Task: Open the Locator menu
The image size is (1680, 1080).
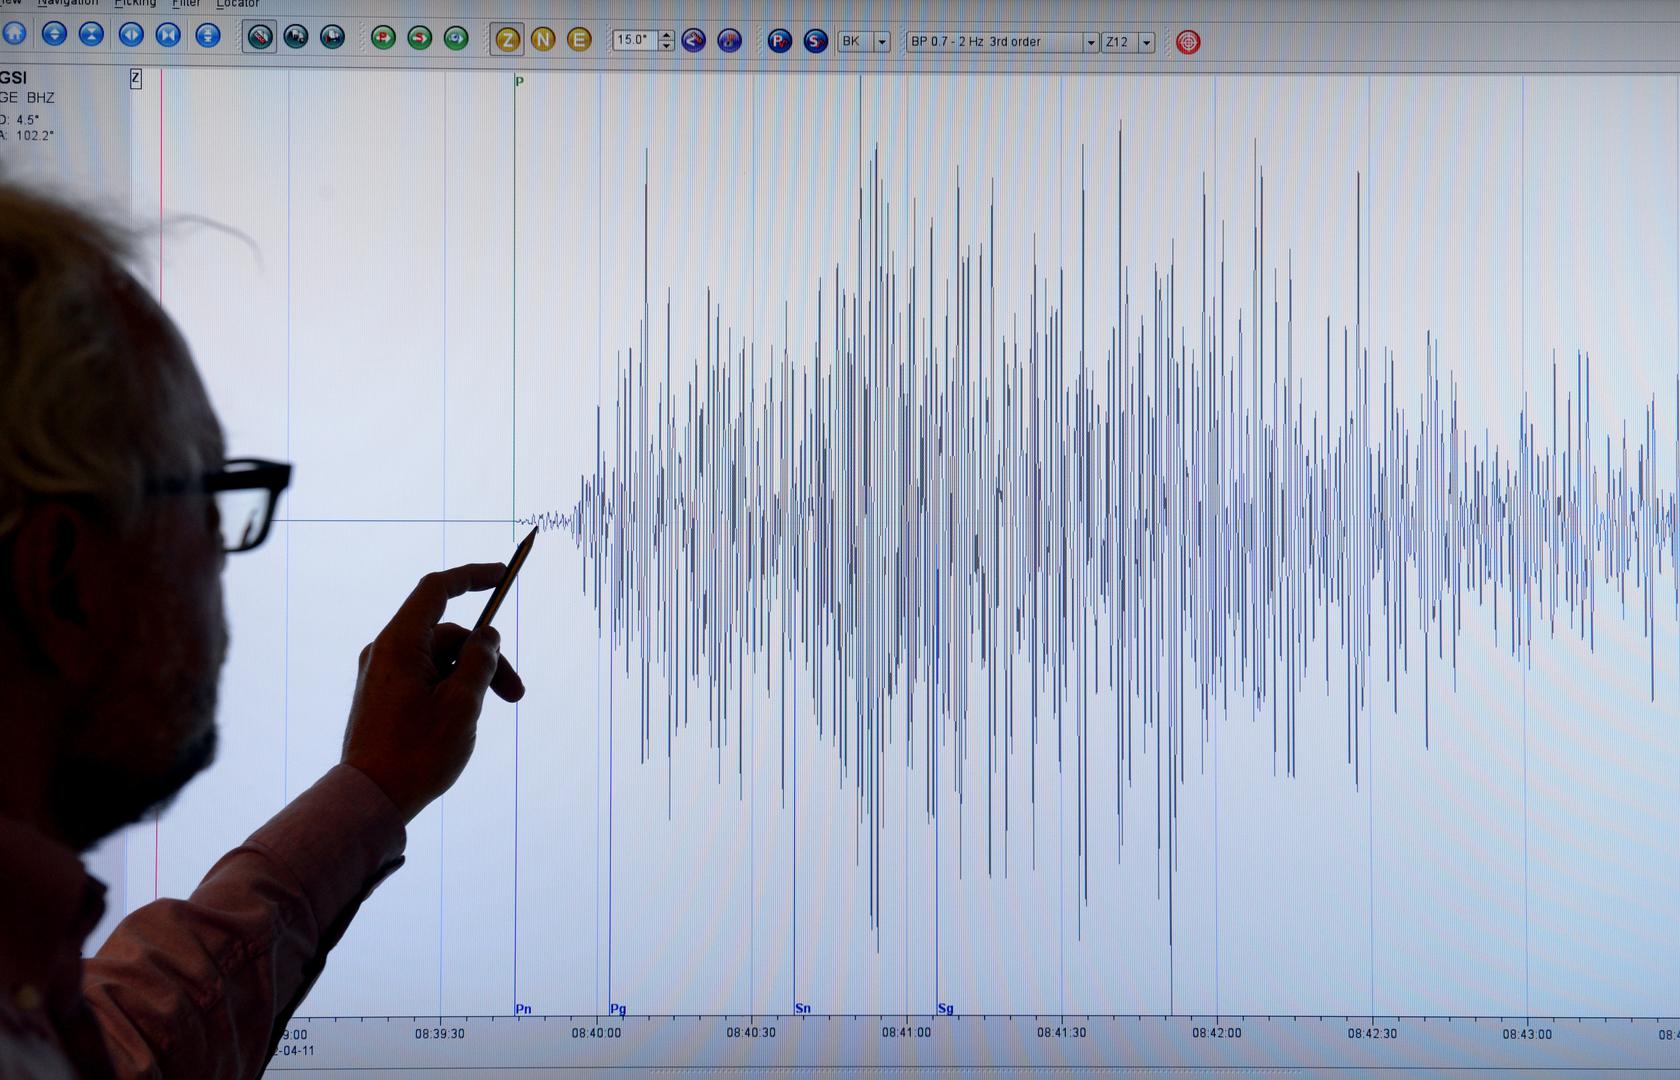Action: [237, 4]
